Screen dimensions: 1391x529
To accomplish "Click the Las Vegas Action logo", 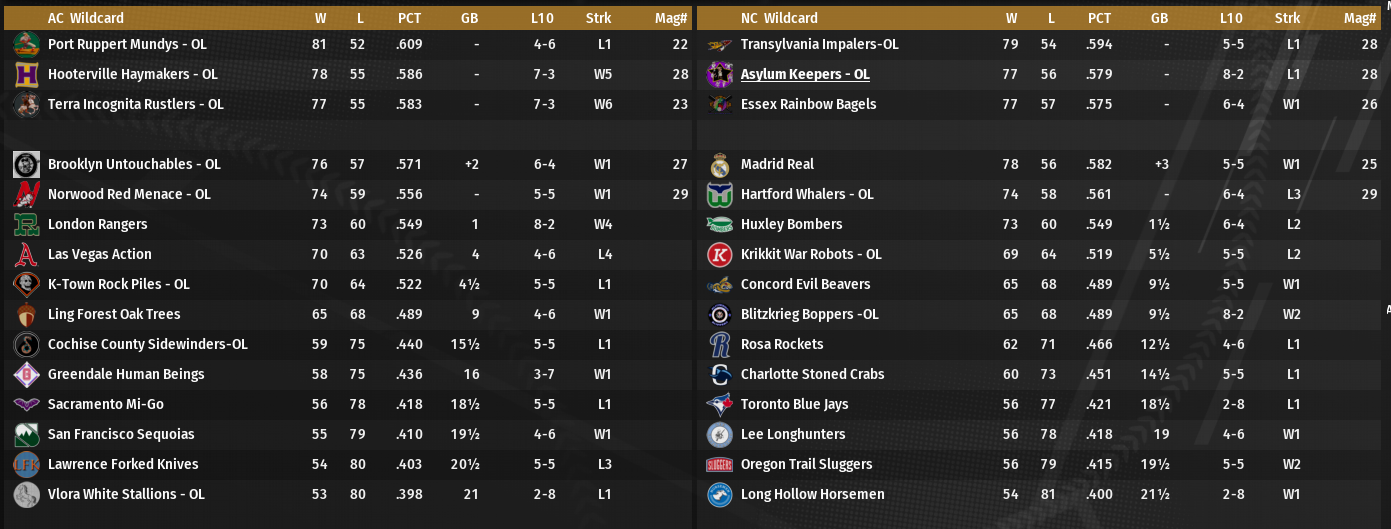I will click(27, 254).
